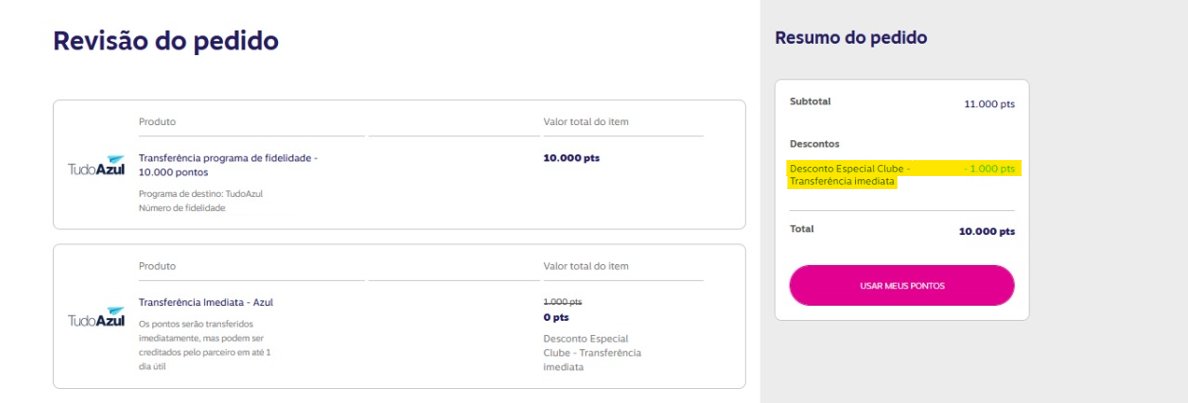The width and height of the screenshot is (1188, 403).
Task: Click the Subtotal label in the order summary
Action: click(x=810, y=101)
